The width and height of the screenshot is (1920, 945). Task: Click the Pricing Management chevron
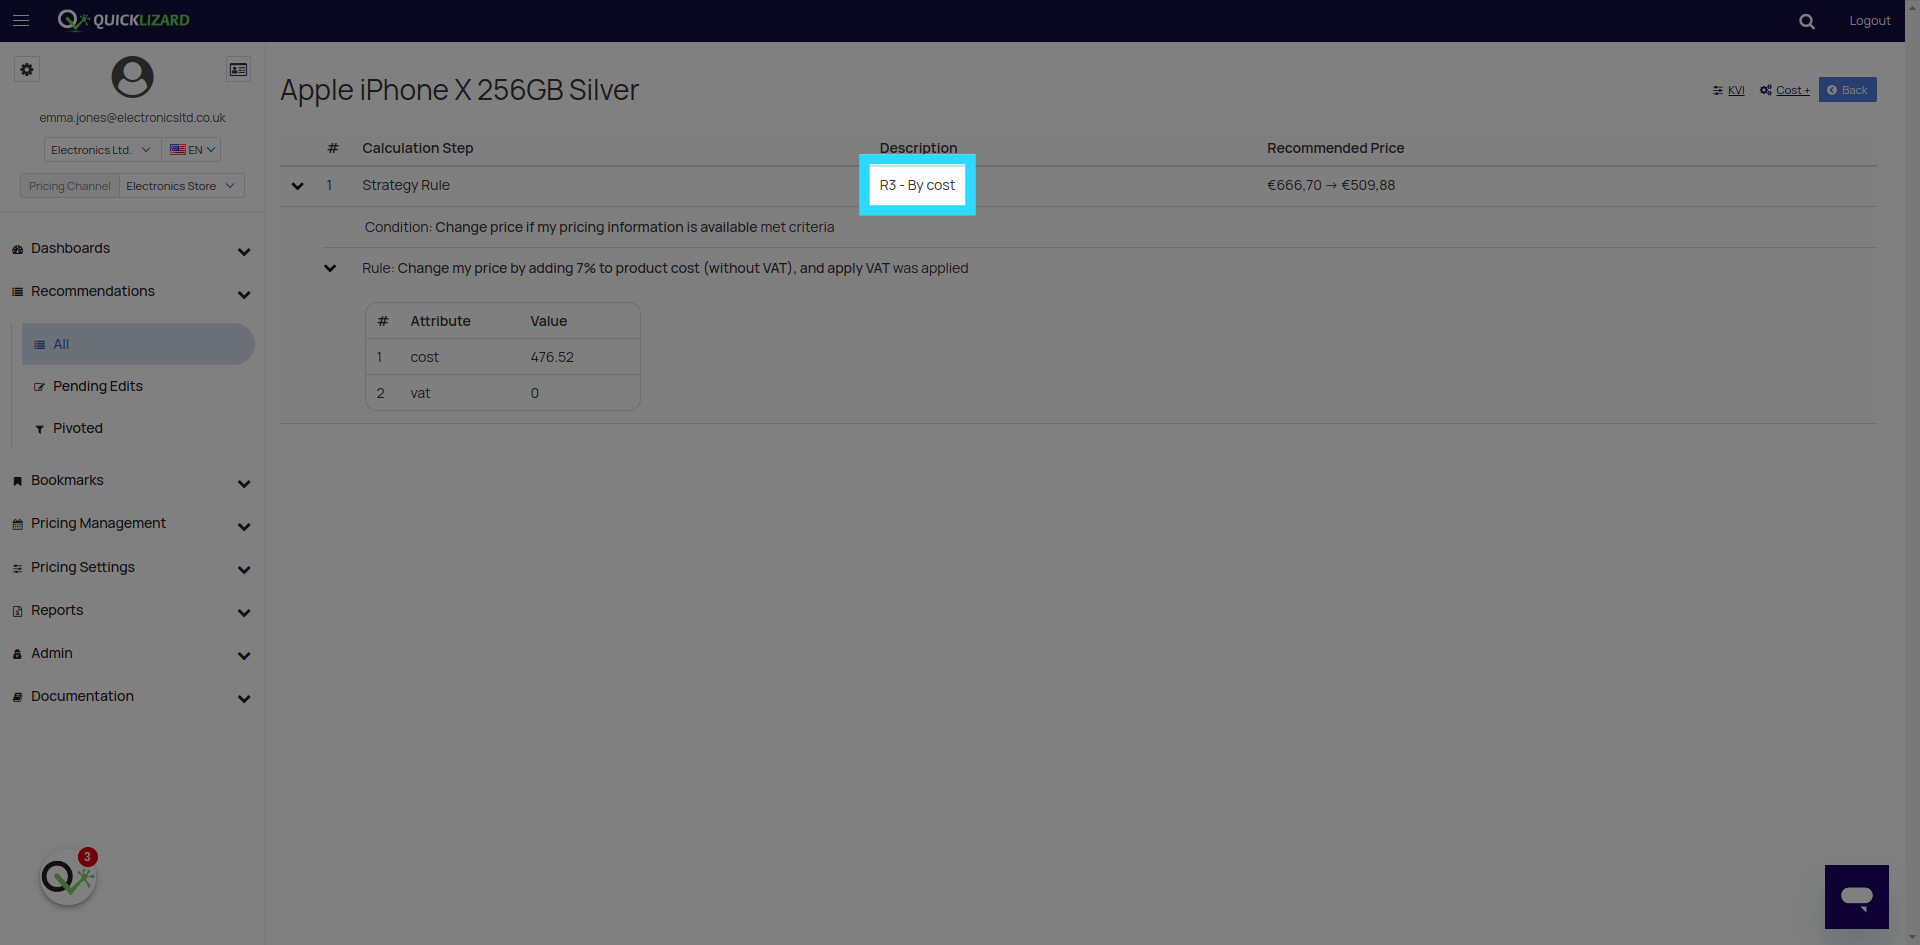coord(244,527)
